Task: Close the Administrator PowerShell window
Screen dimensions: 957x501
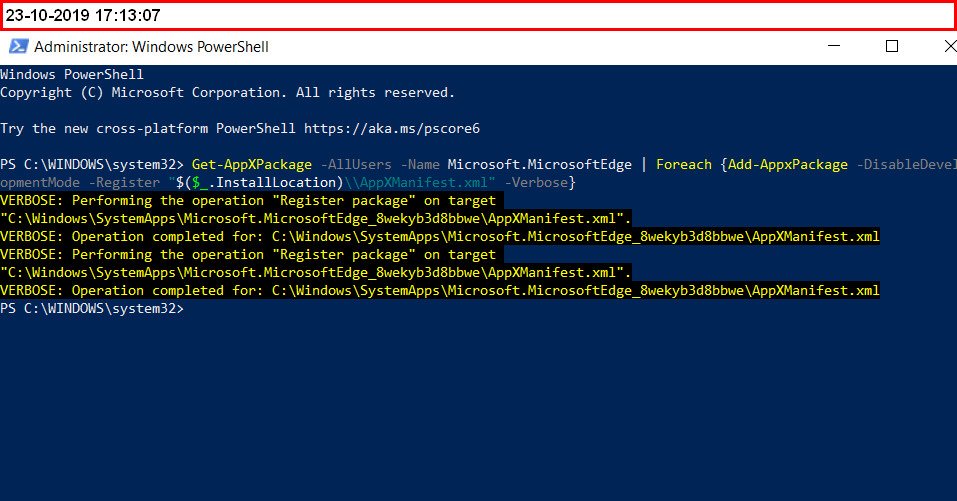Action: [950, 46]
